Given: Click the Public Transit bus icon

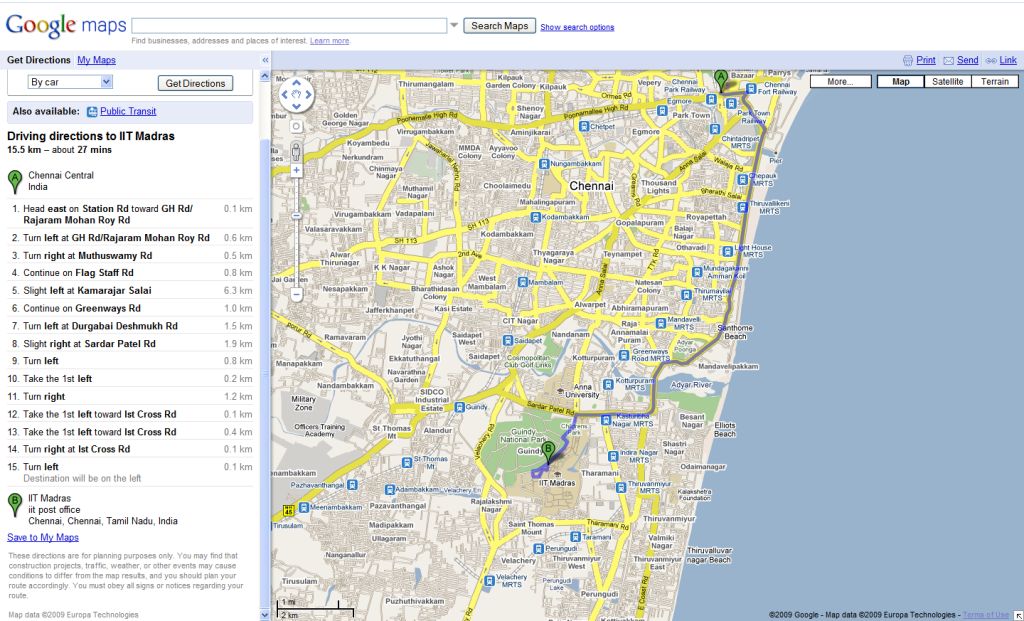Looking at the screenshot, I should click(x=92, y=112).
